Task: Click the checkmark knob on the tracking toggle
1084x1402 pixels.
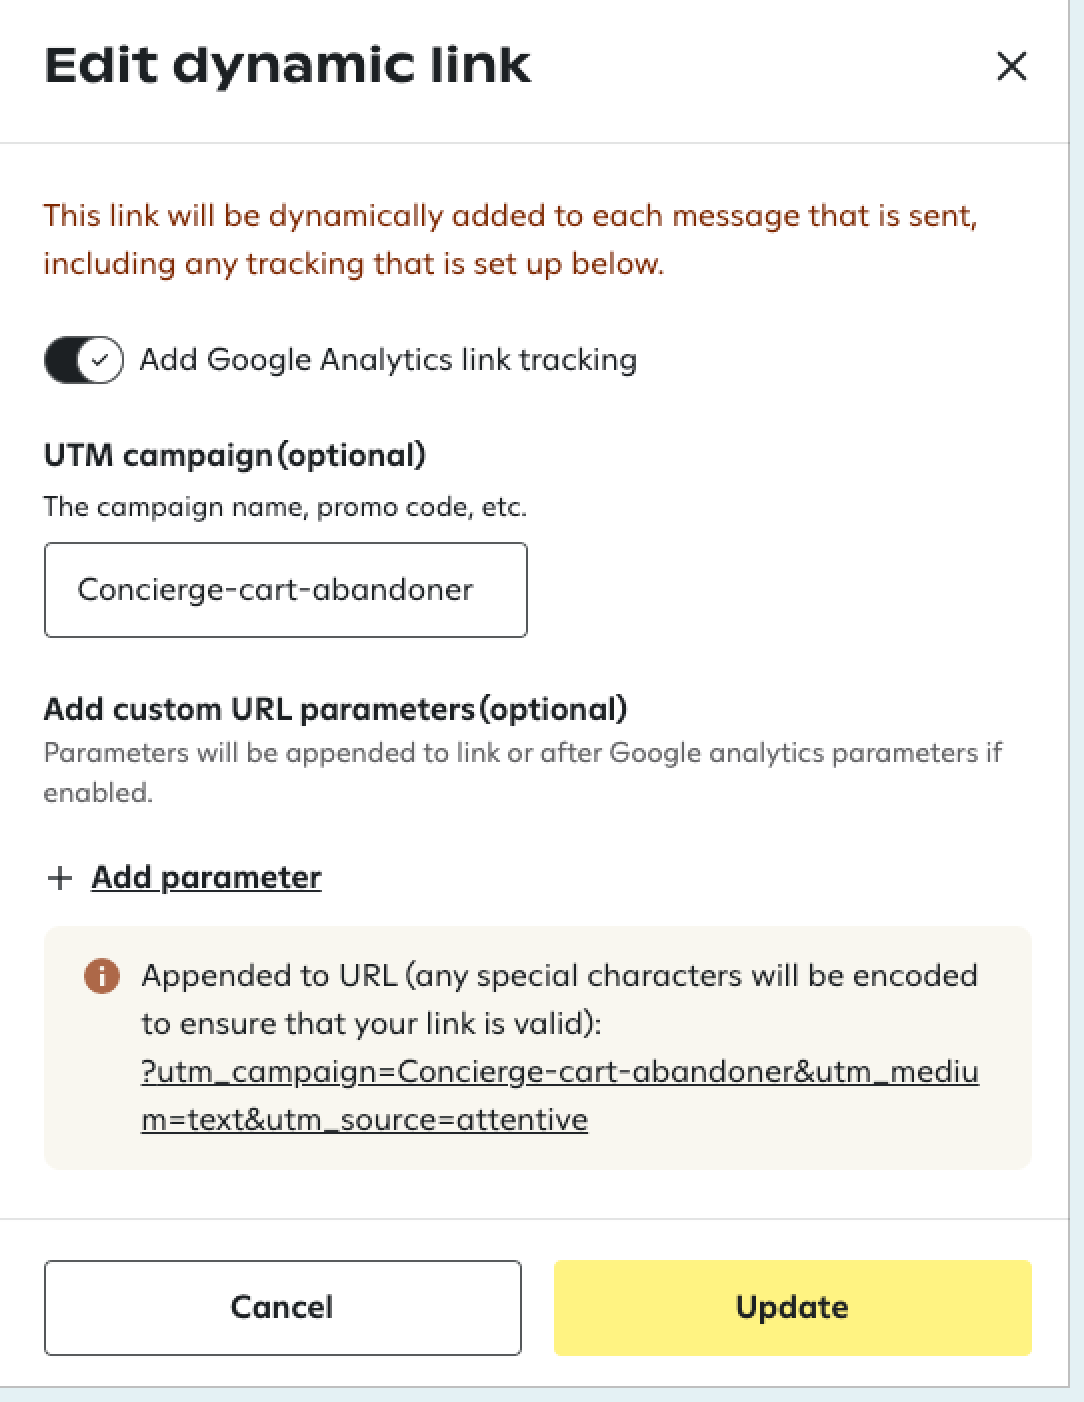Action: pyautogui.click(x=100, y=360)
